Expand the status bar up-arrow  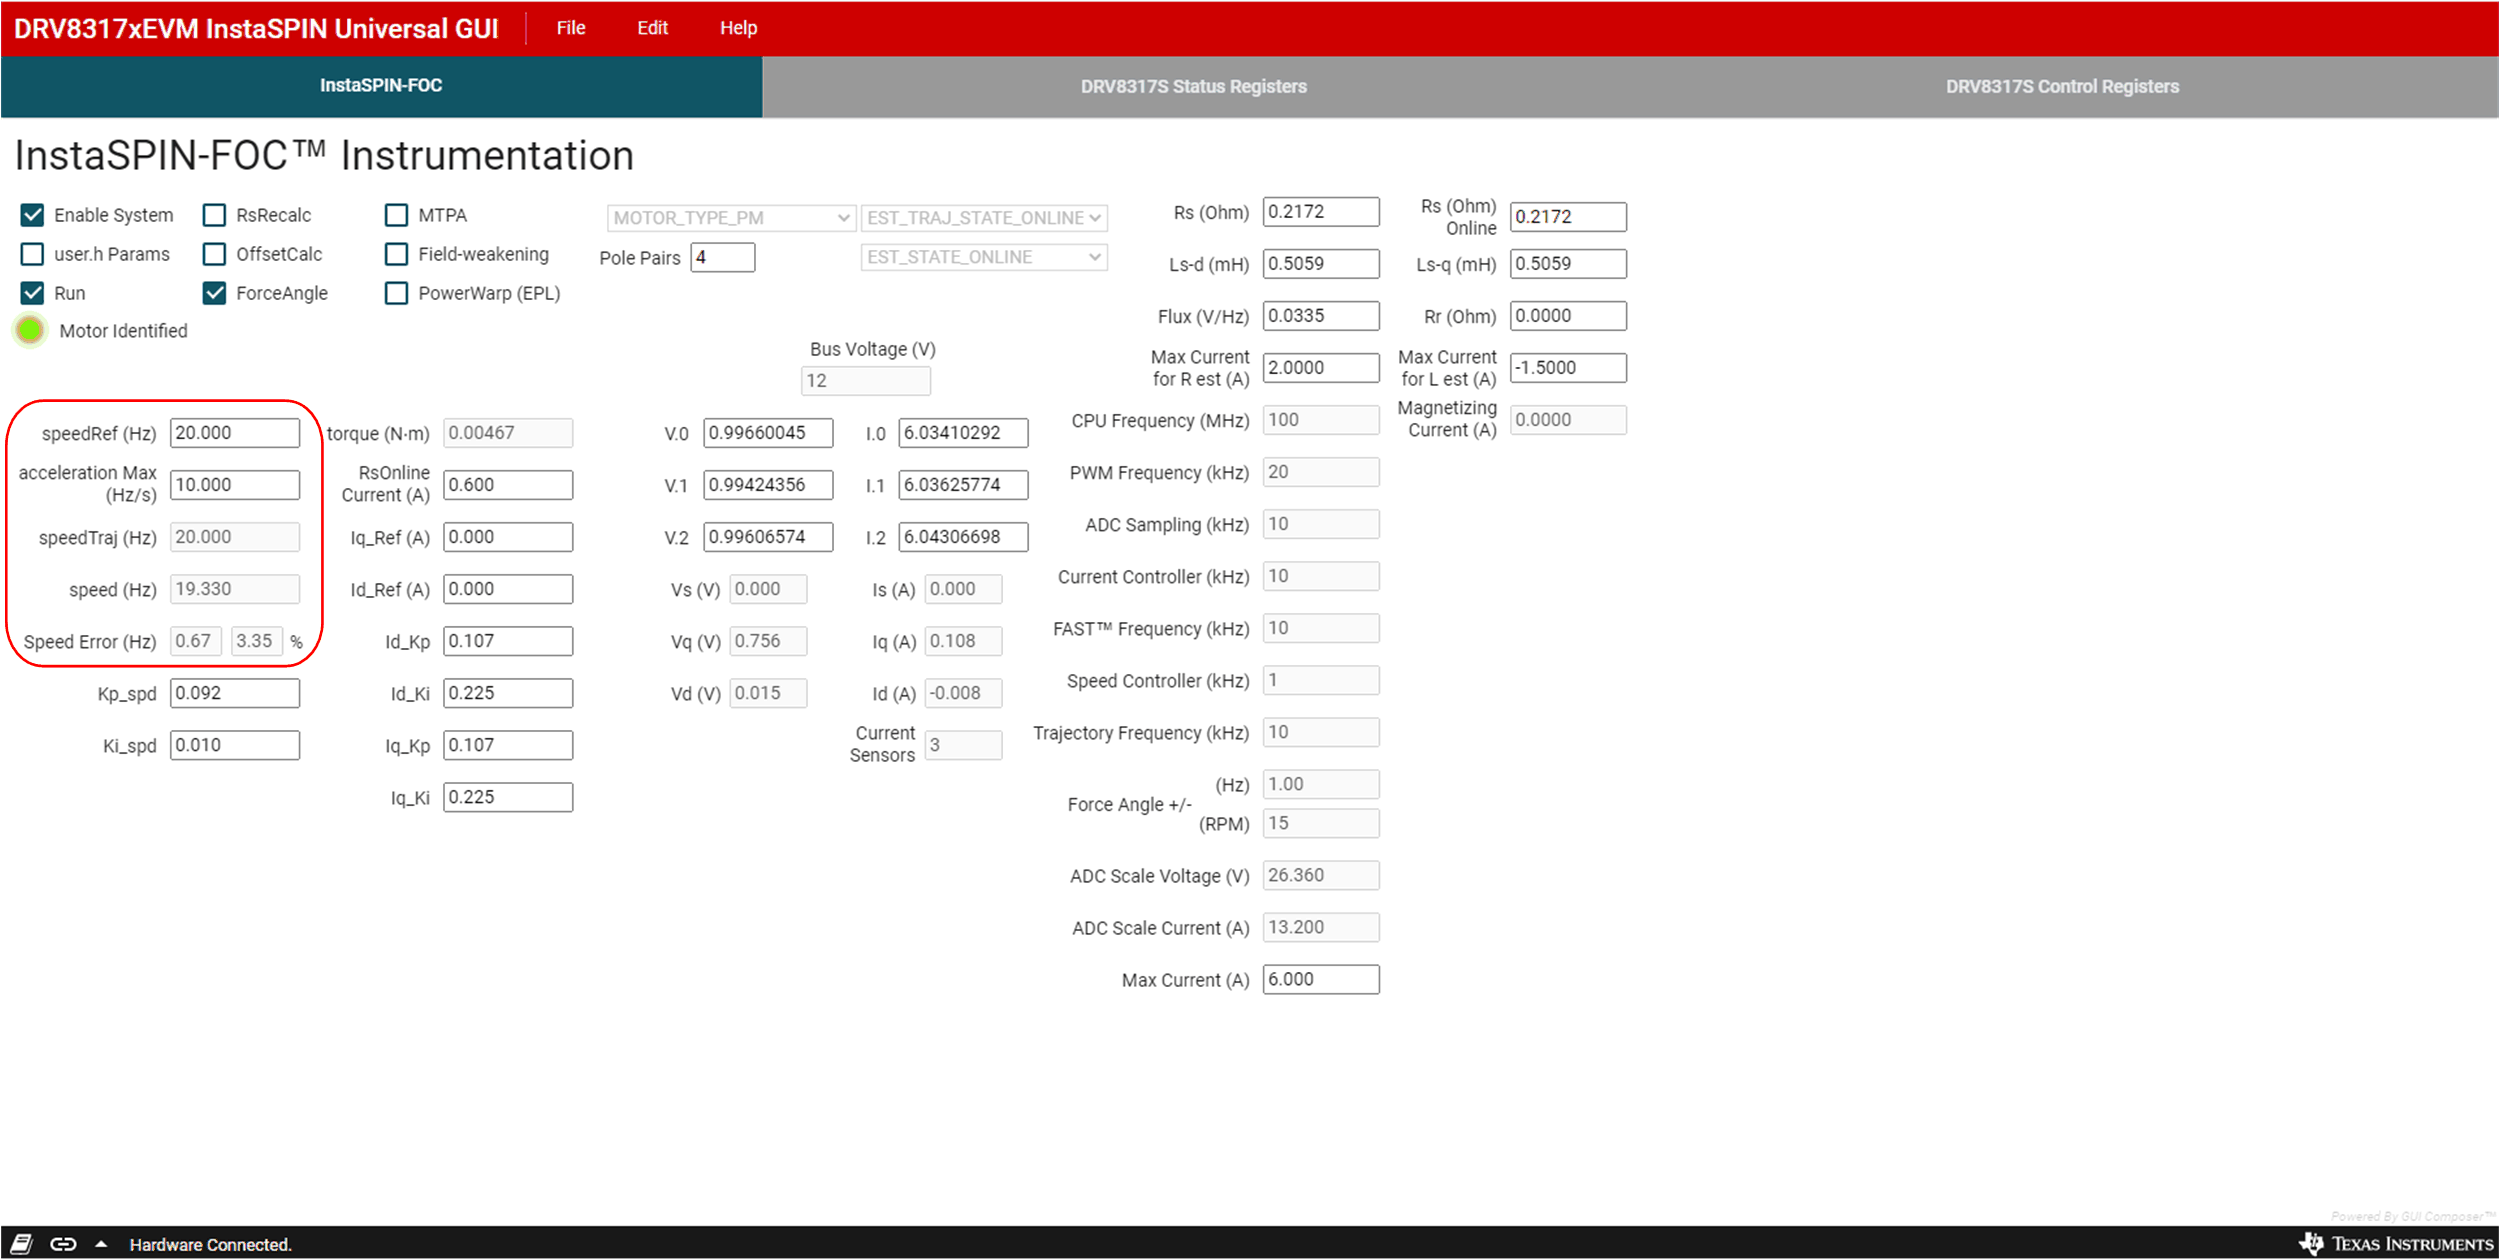[x=101, y=1244]
